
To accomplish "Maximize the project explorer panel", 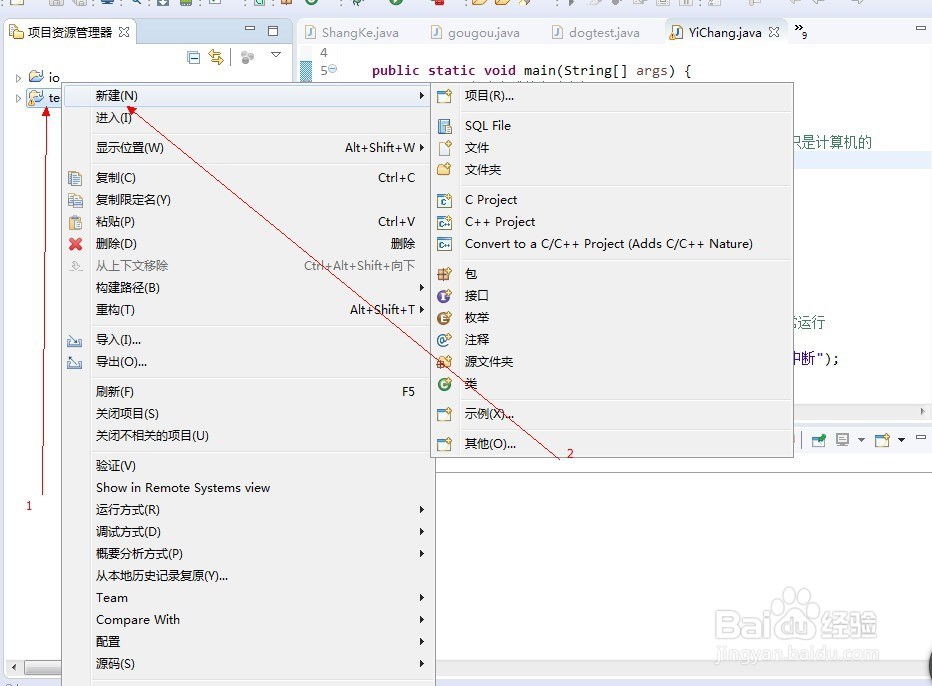I will pos(273,31).
